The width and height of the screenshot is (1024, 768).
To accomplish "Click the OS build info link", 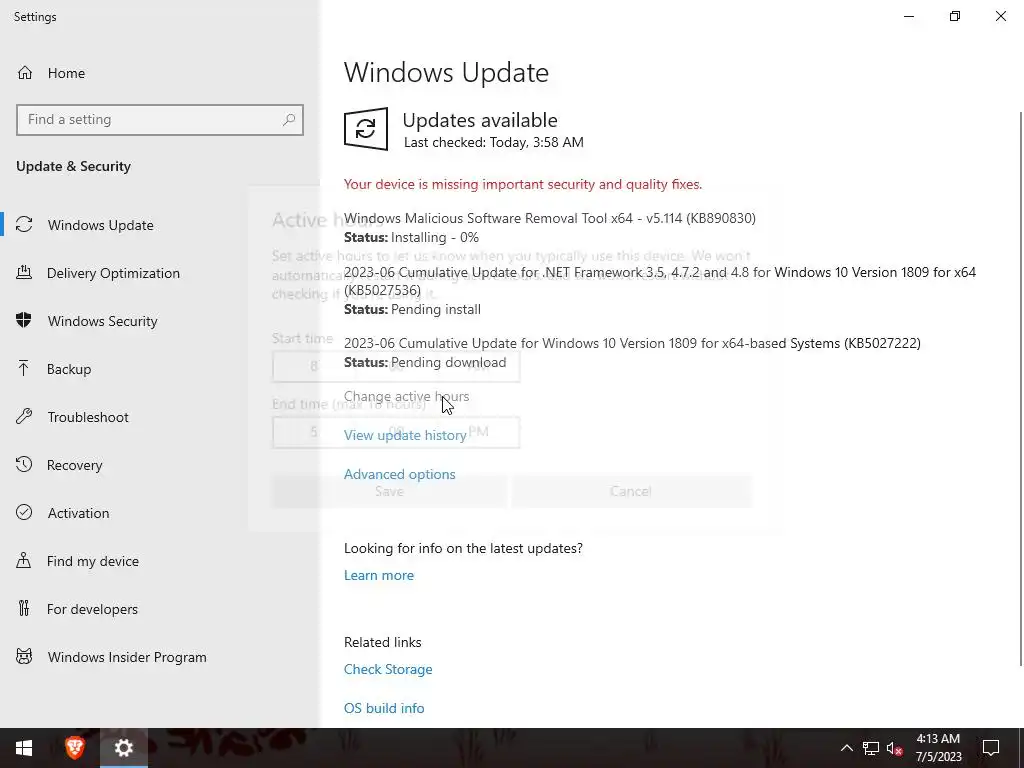I will [x=384, y=708].
